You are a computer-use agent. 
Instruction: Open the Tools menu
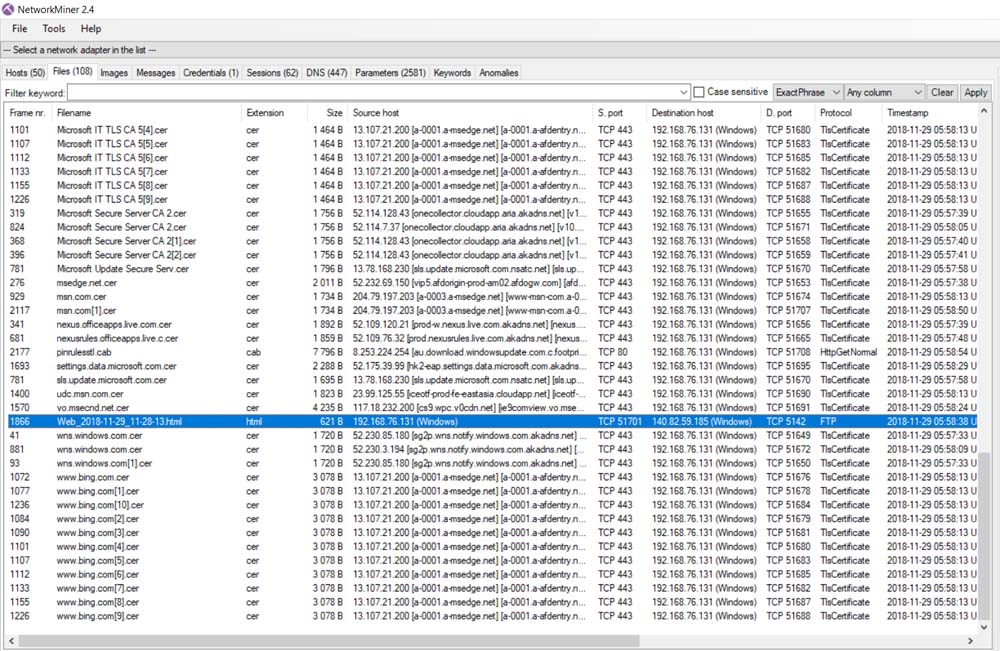click(53, 29)
